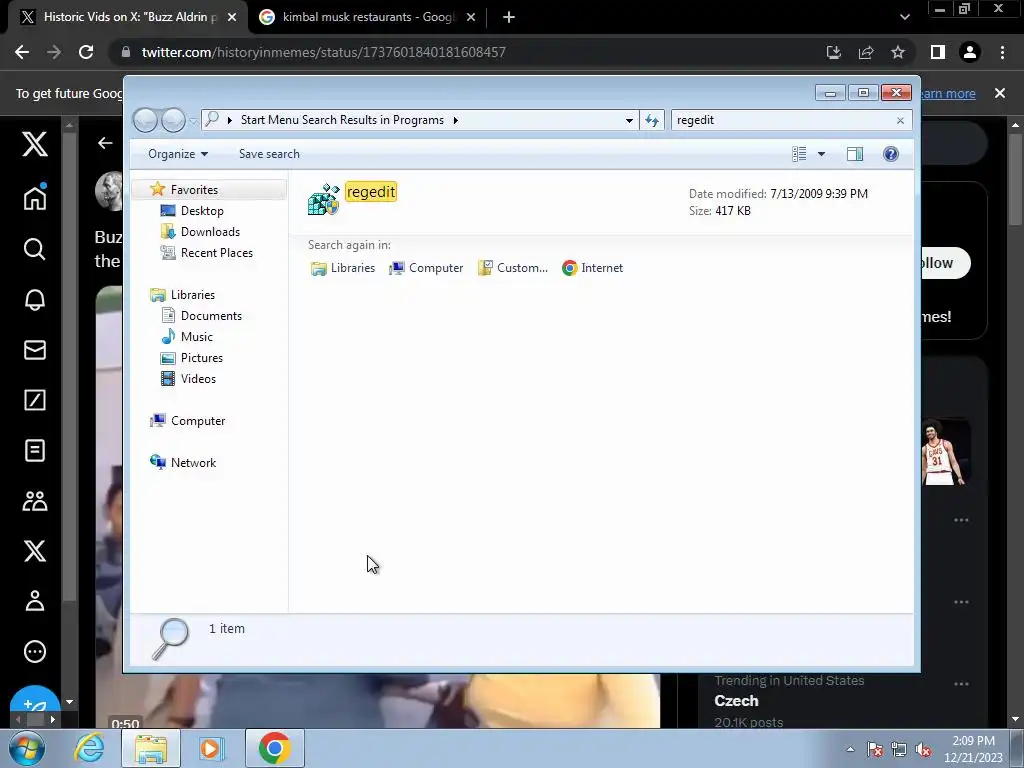Open Explorer Help icon
This screenshot has width=1024, height=768.
point(891,154)
